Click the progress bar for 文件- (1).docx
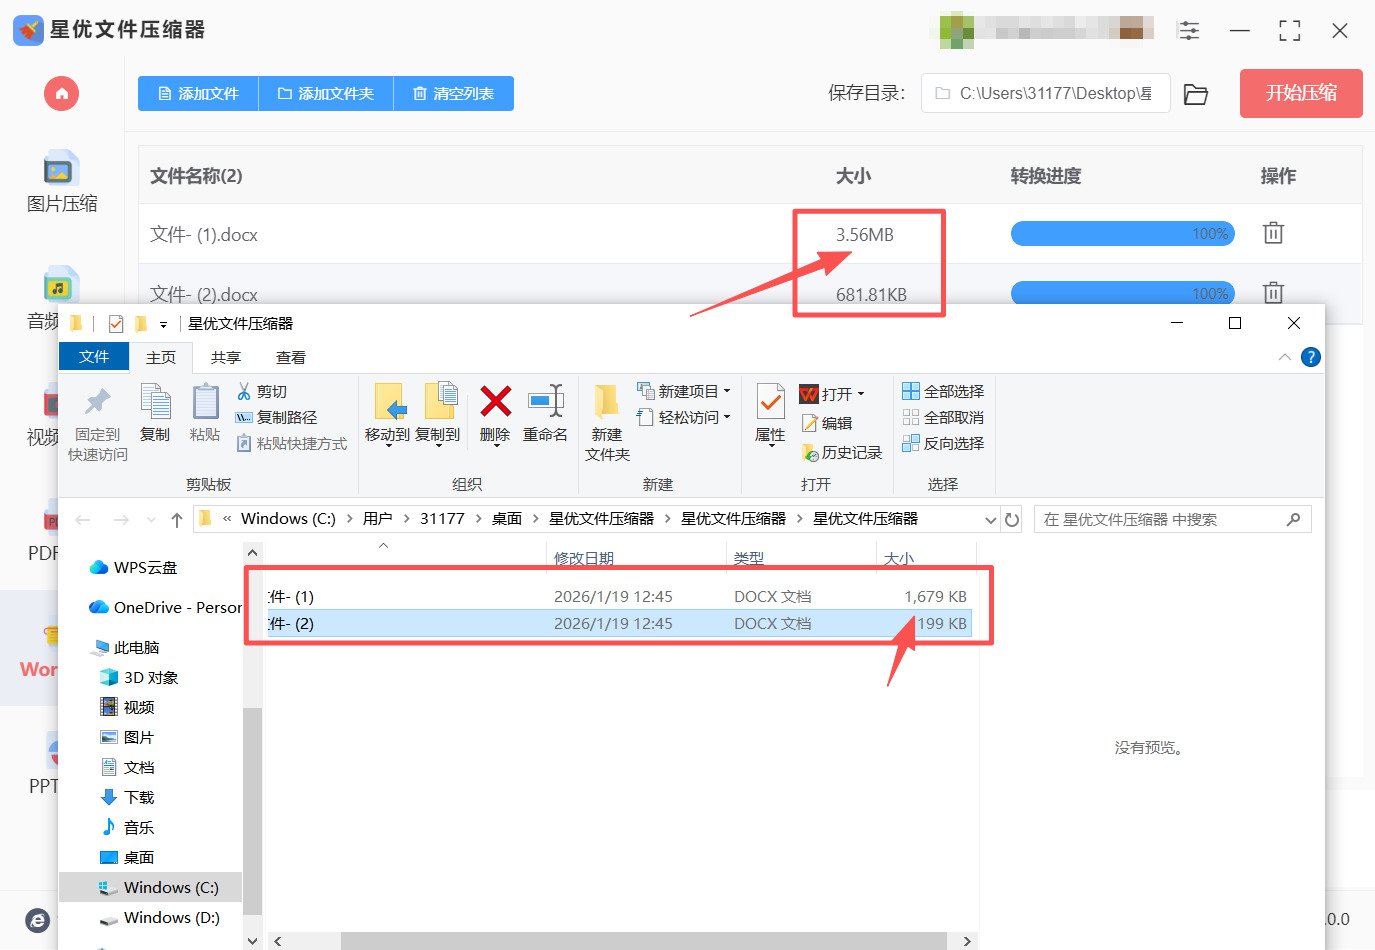 coord(1123,234)
